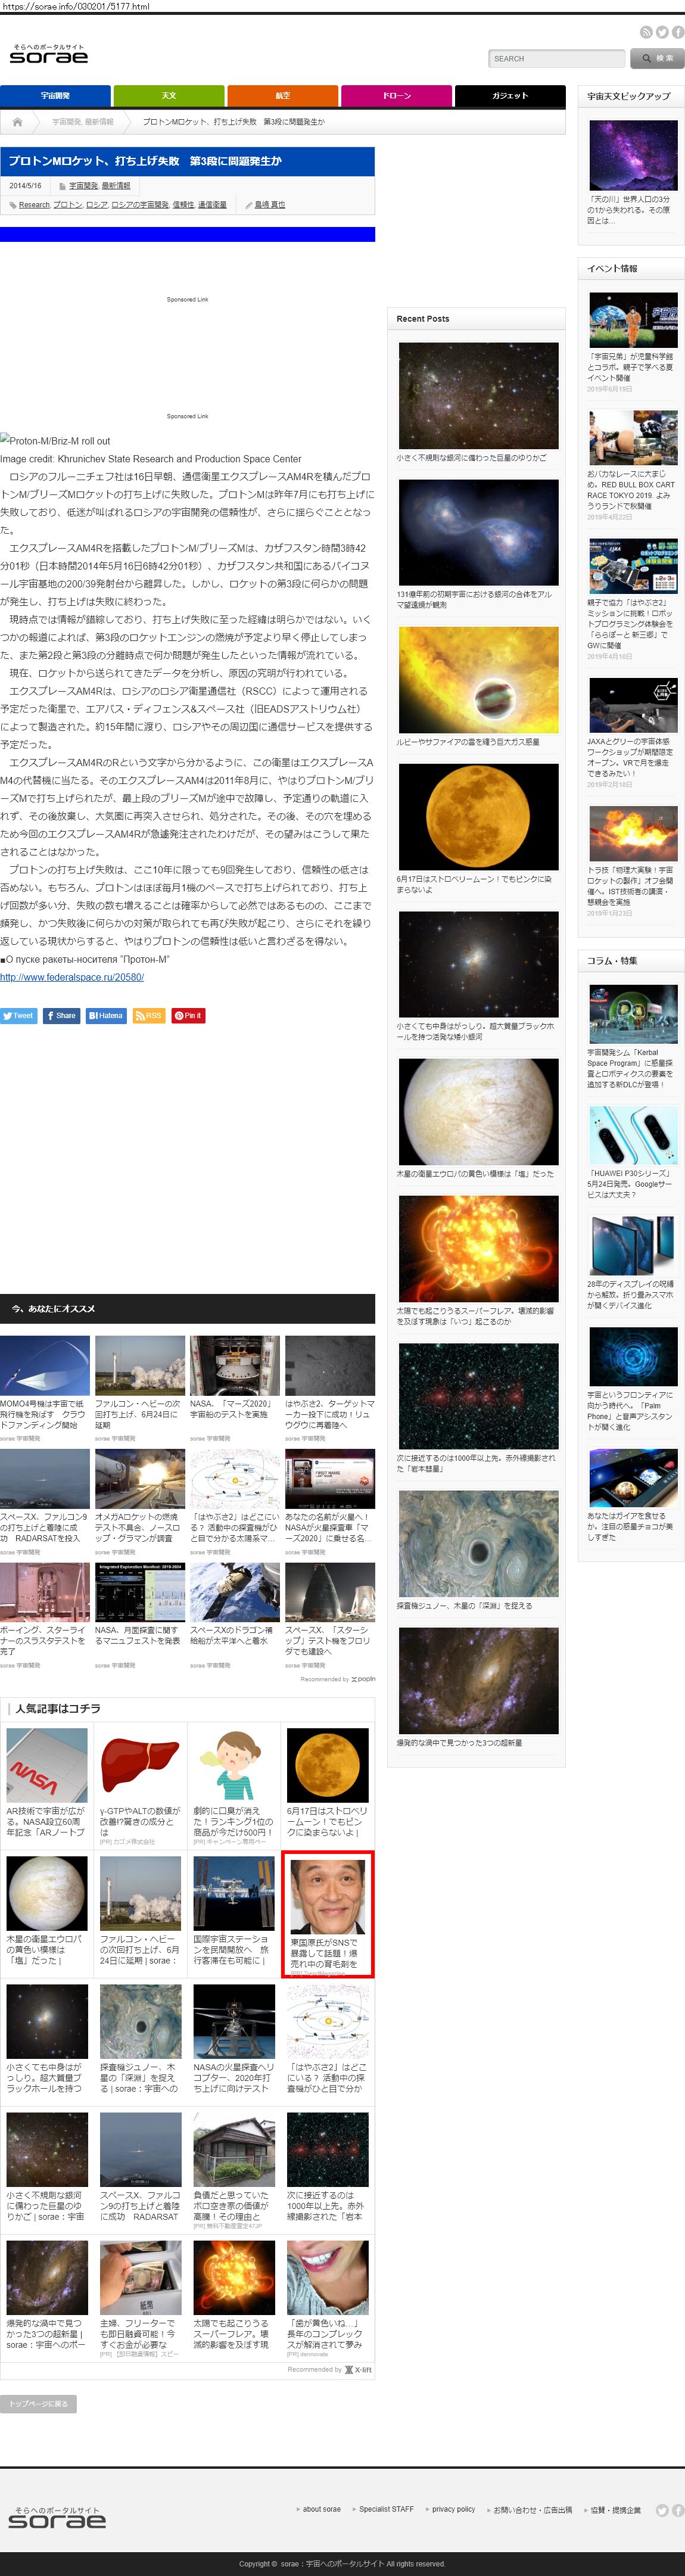Click the home icon in breadcrumb
Viewport: 685px width, 2576px height.
pos(17,122)
